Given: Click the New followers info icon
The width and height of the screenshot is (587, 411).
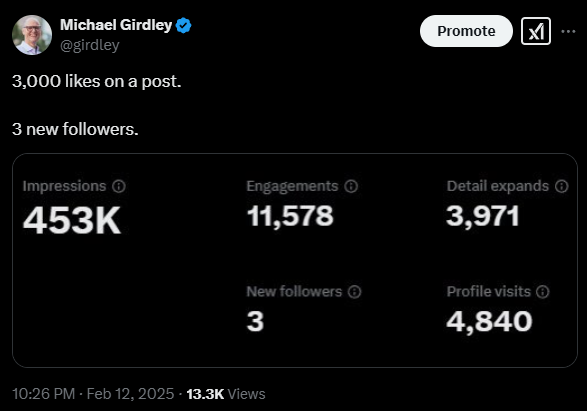Looking at the screenshot, I should point(355,292).
